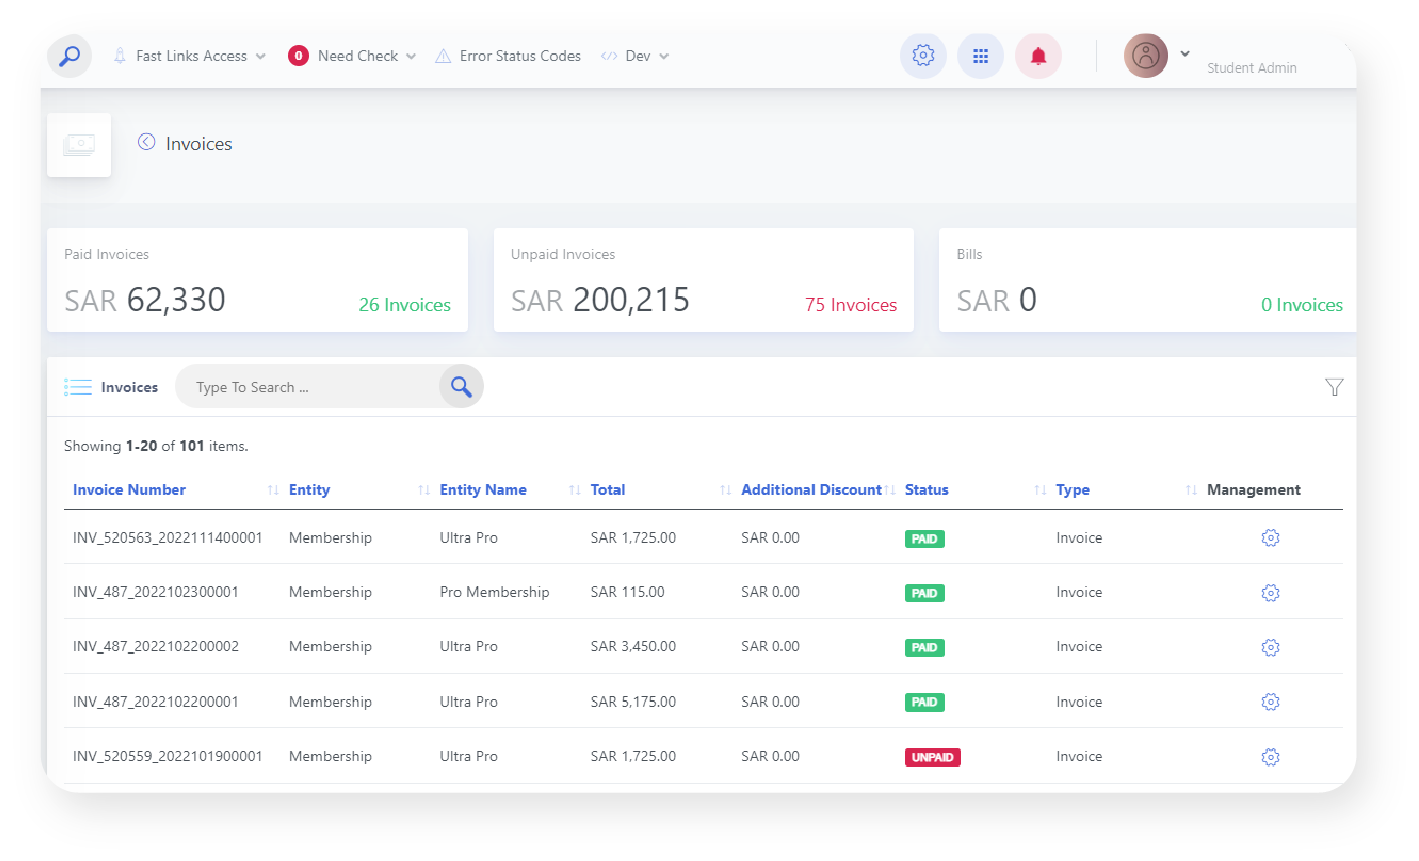Focus the Type To Search field

click(307, 387)
